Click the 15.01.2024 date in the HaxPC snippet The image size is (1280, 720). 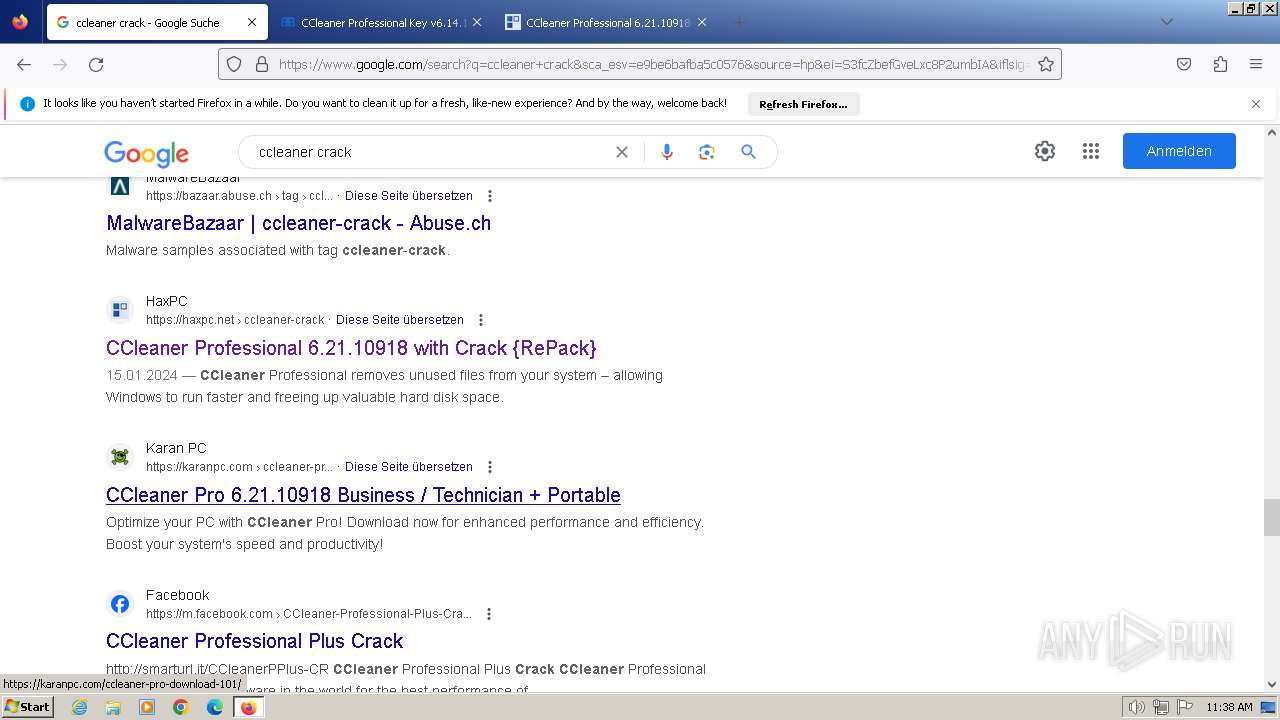pyautogui.click(x=142, y=375)
